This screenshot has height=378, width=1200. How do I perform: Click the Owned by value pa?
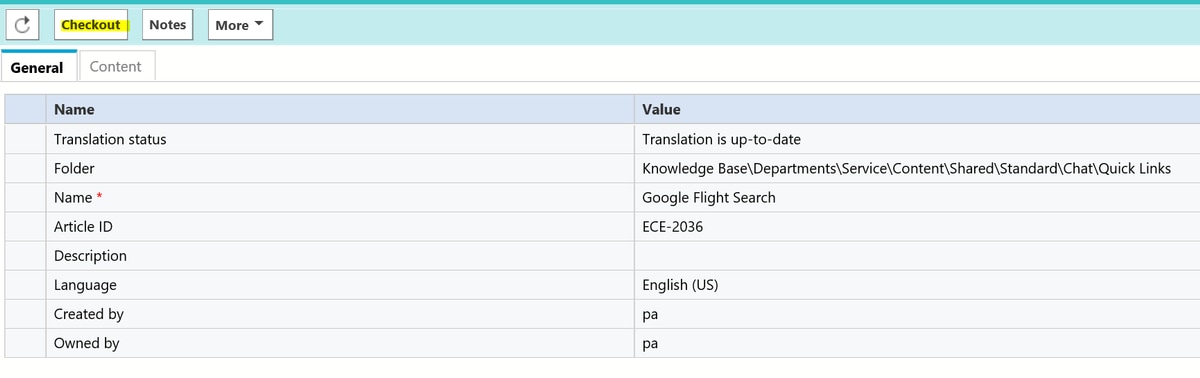click(650, 343)
